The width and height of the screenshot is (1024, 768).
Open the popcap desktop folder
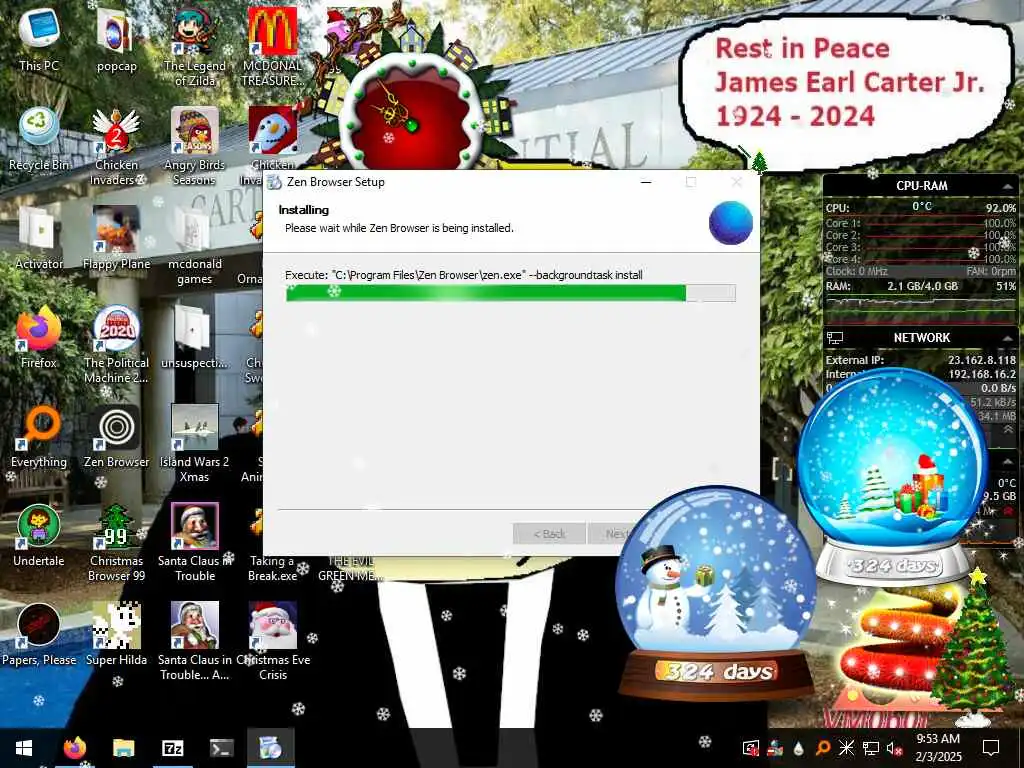tap(116, 40)
